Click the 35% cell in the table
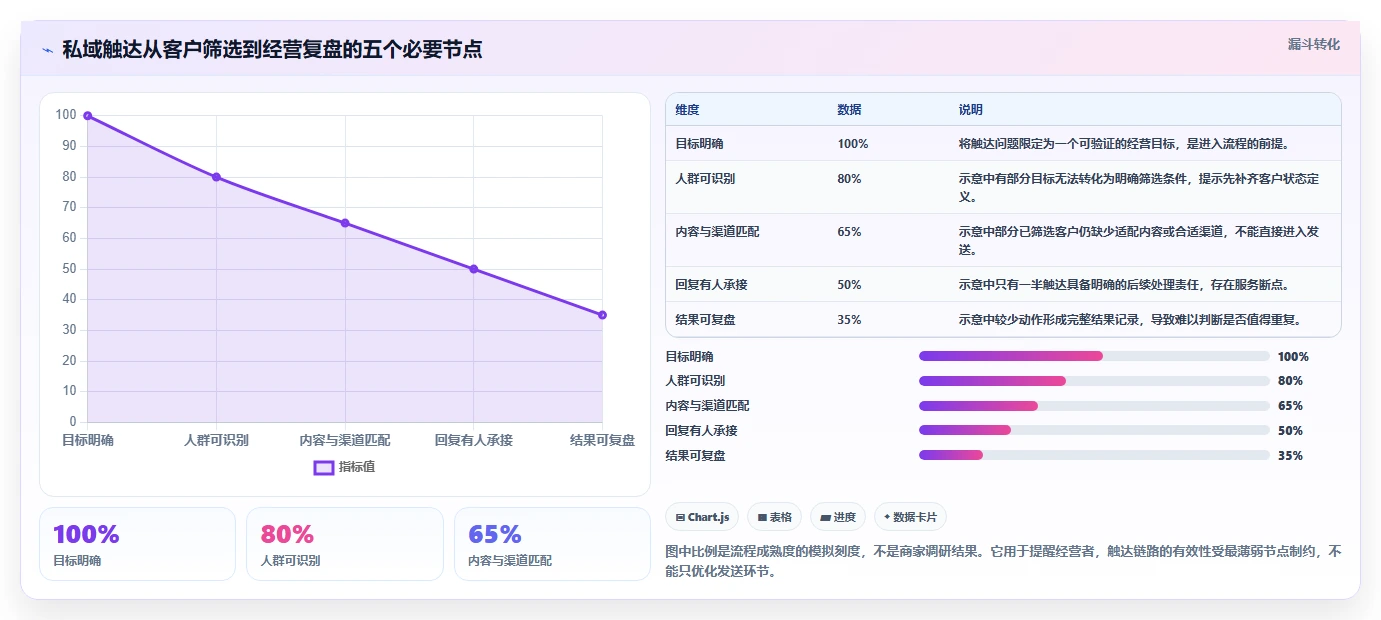This screenshot has height=620, width=1381. click(x=849, y=320)
